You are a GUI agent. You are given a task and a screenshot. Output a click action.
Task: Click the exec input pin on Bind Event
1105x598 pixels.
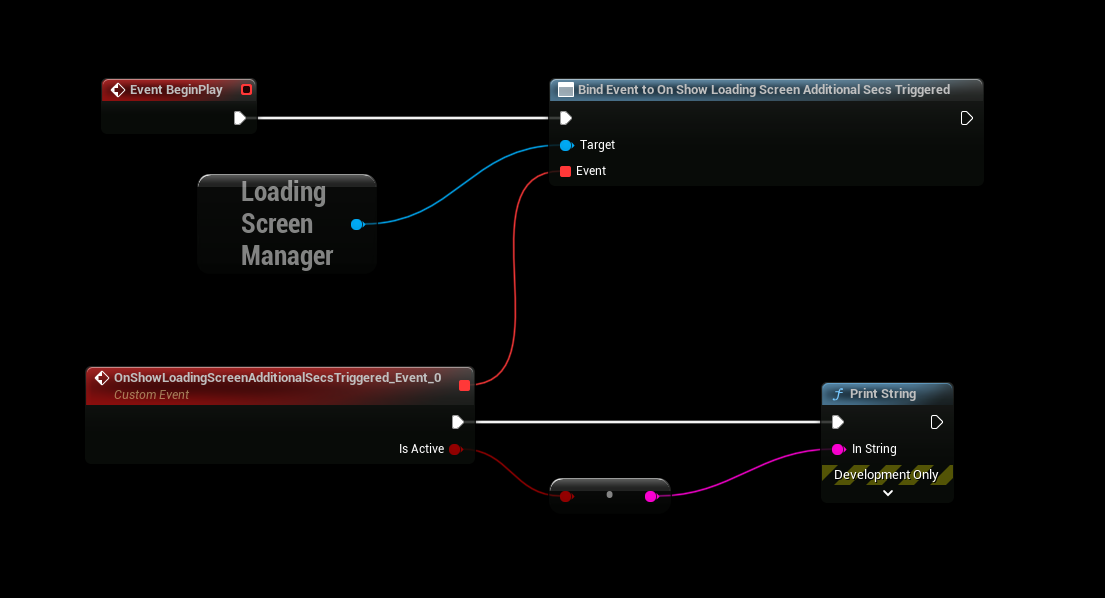[566, 118]
